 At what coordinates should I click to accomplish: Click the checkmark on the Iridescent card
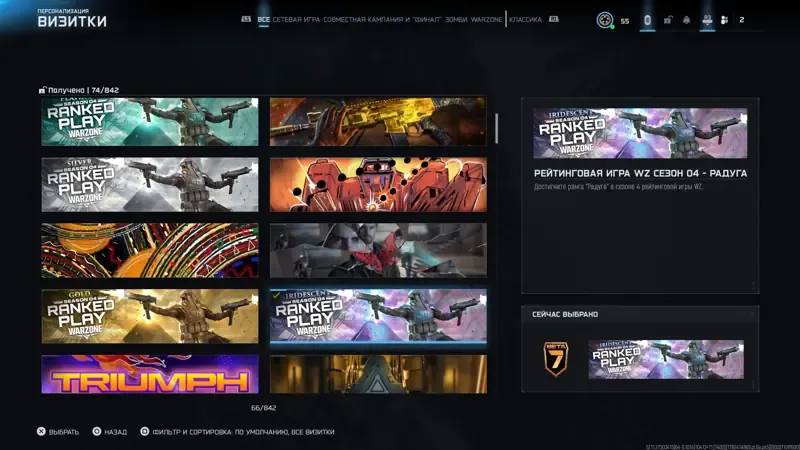click(276, 295)
